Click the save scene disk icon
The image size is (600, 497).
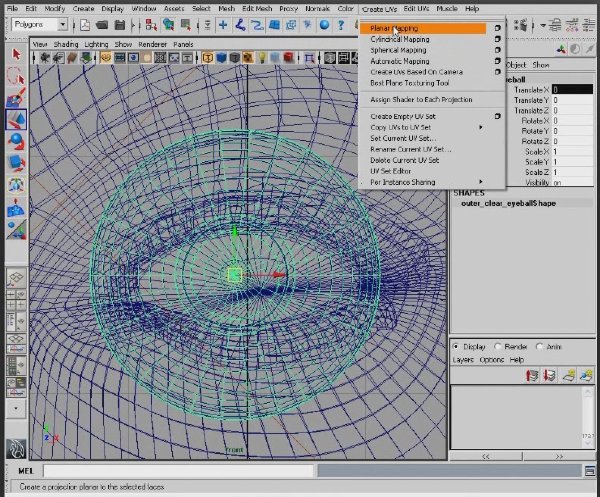click(120, 25)
